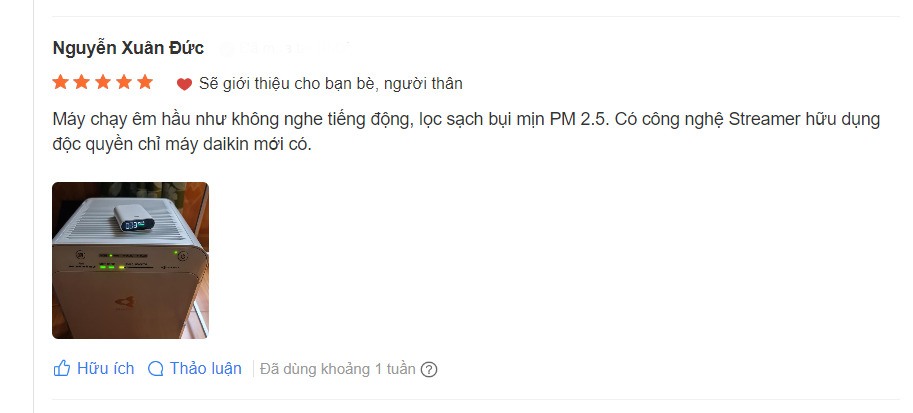The image size is (913, 413).
Task: Open the Daikin air purifier review photo
Action: [130, 260]
